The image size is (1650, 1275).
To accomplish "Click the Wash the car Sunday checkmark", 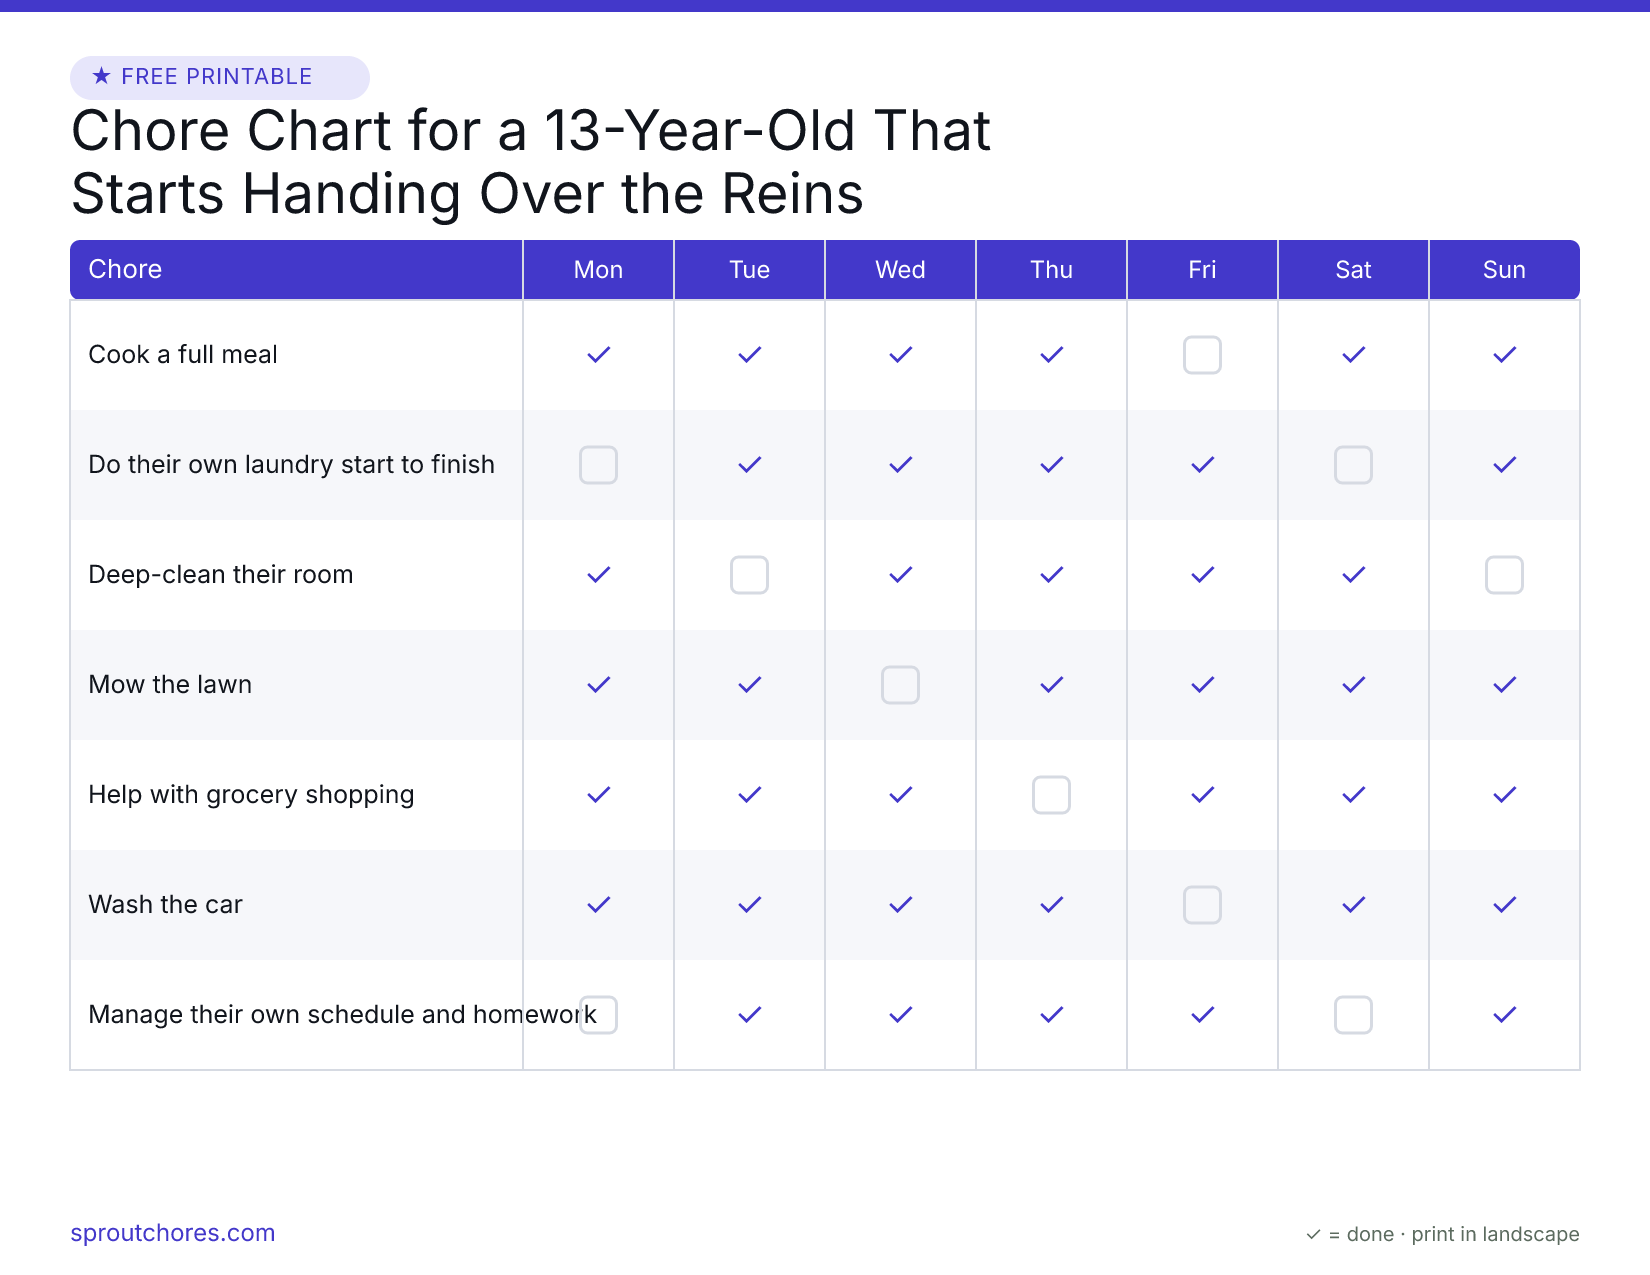I will pyautogui.click(x=1504, y=905).
